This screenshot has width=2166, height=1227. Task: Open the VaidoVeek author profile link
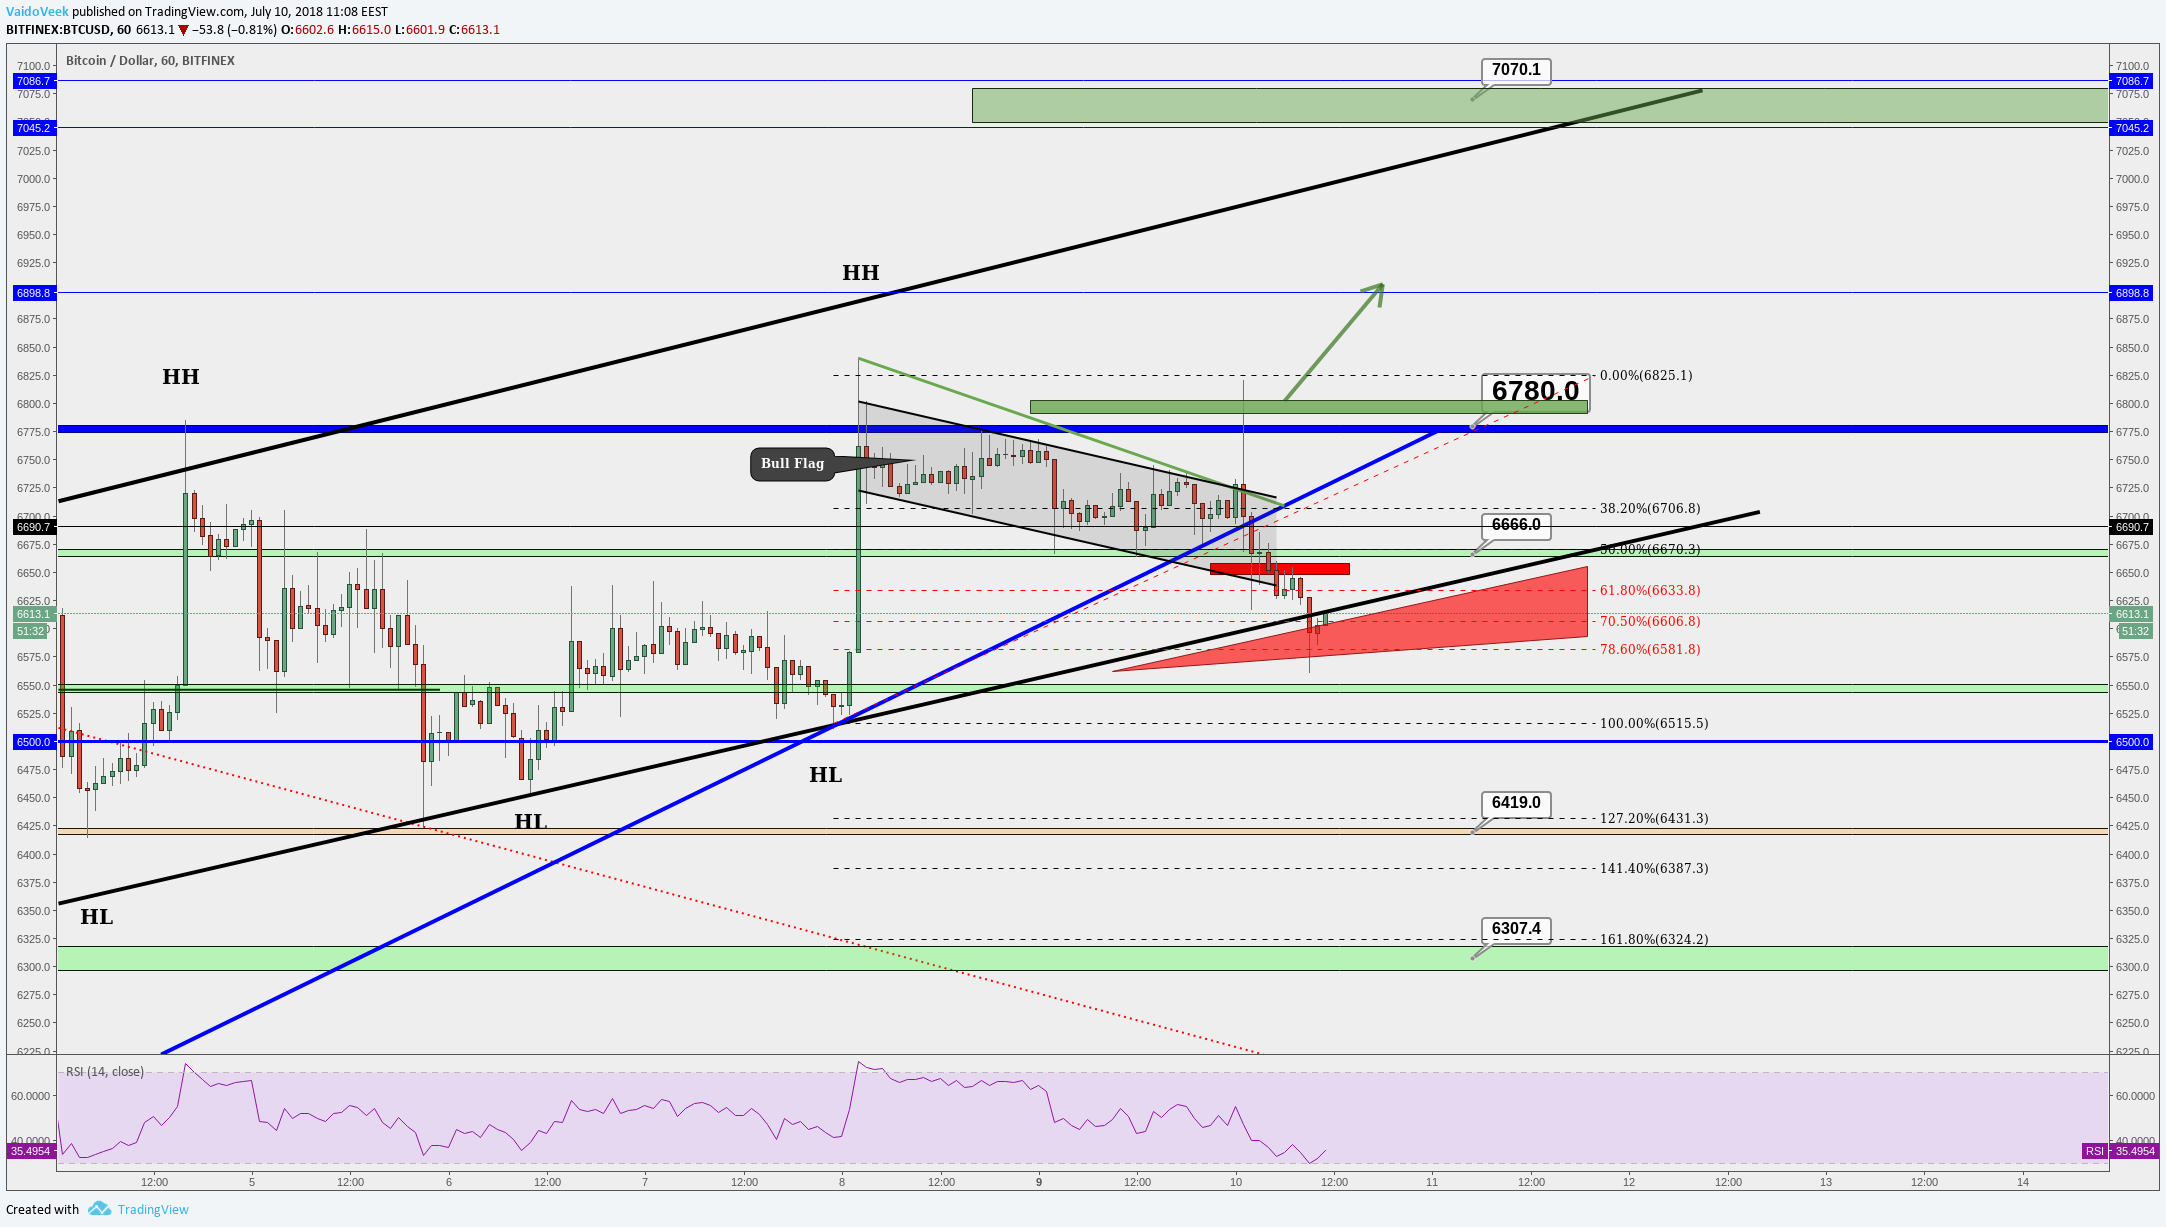37,12
